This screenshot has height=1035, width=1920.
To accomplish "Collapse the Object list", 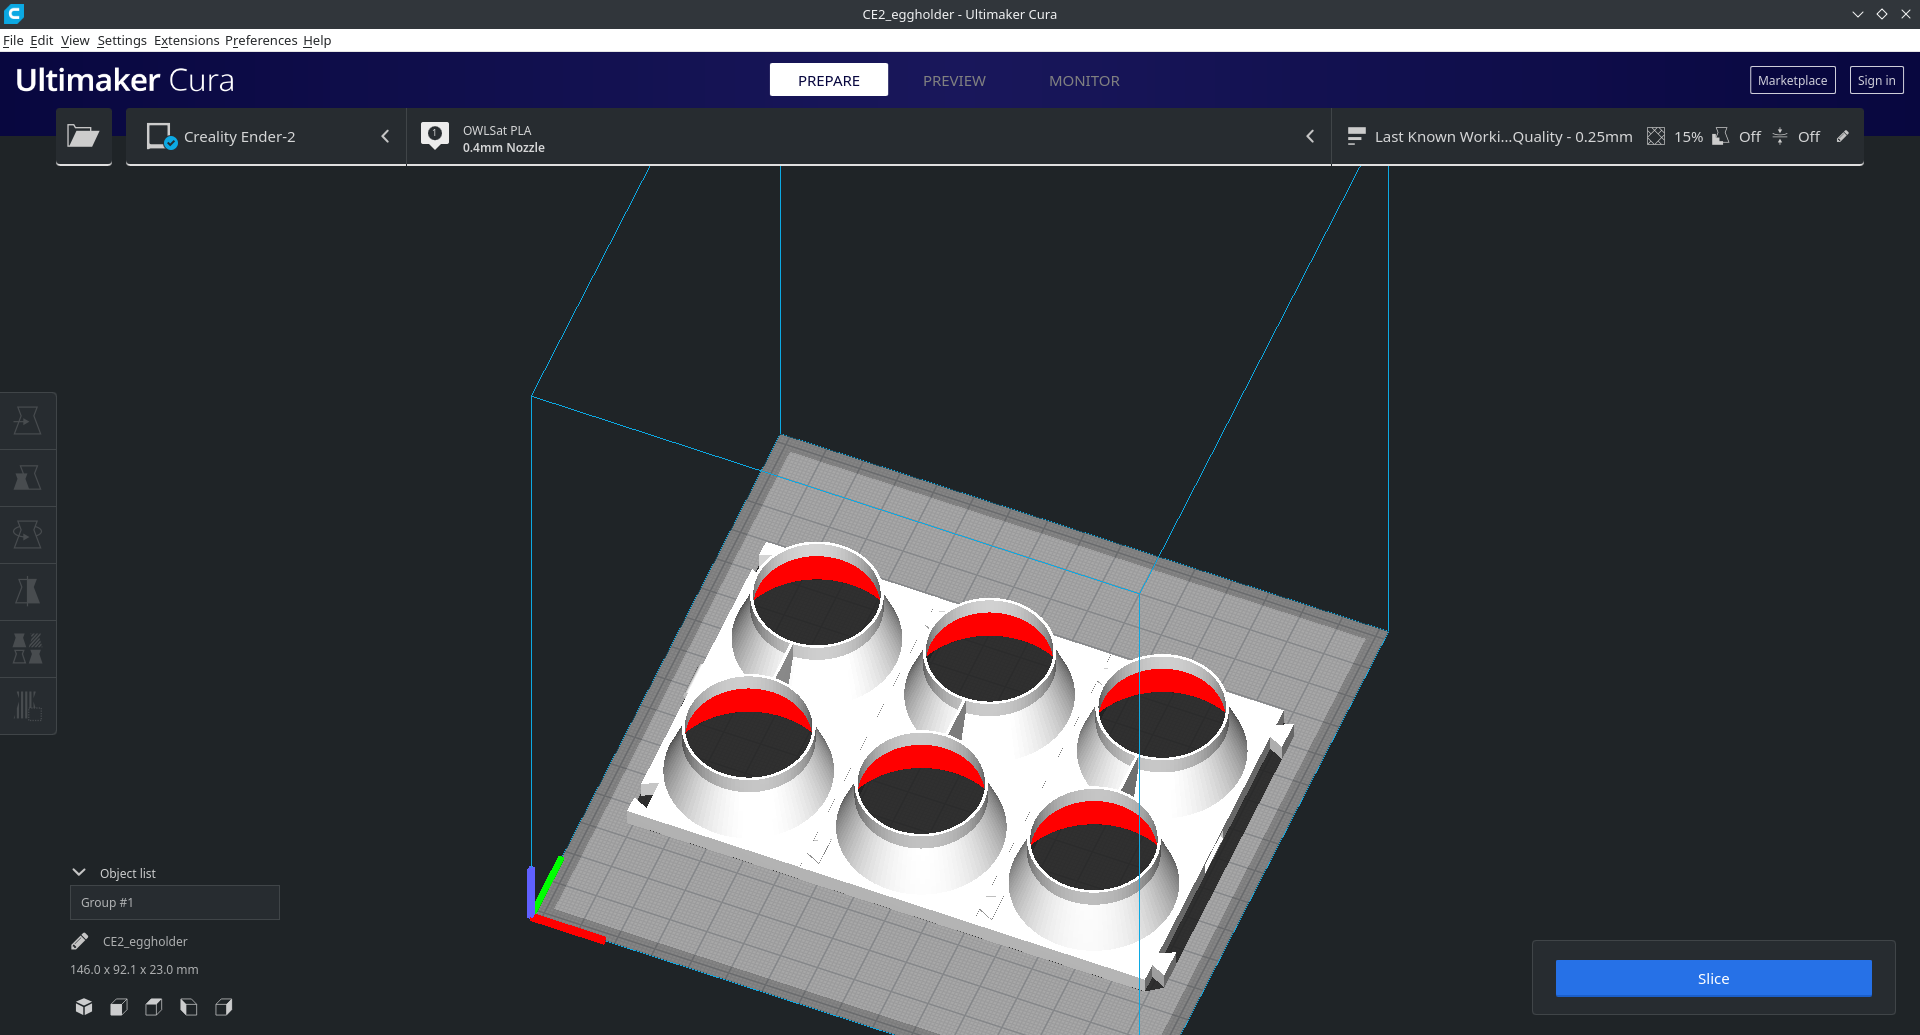I will pyautogui.click(x=79, y=873).
